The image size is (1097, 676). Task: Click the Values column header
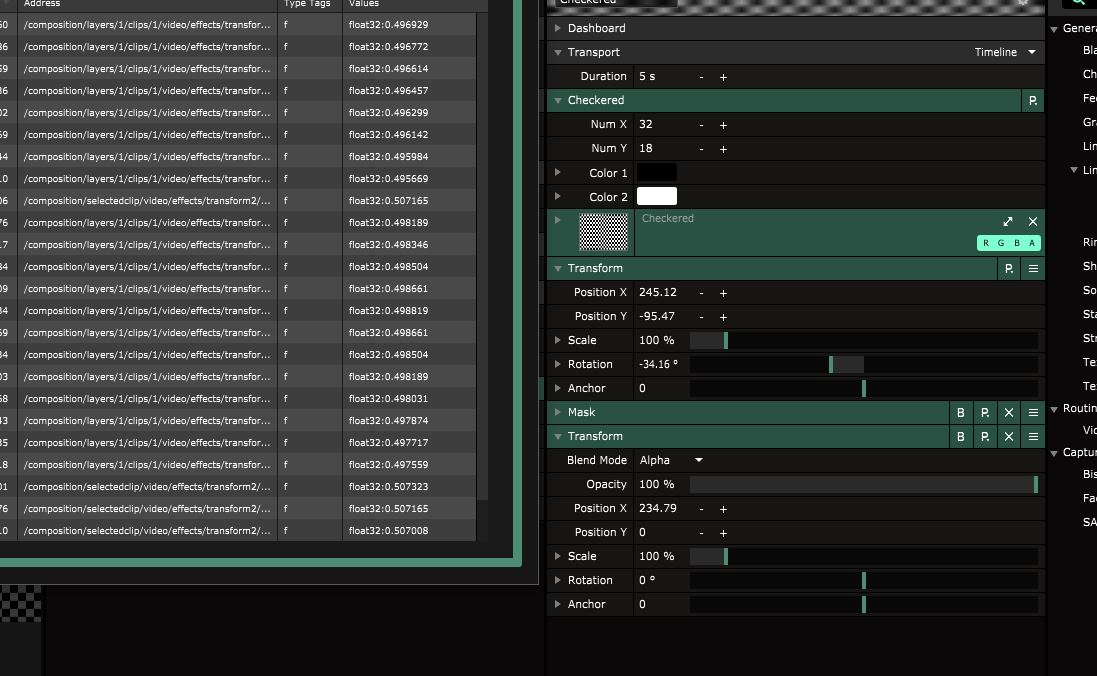pos(364,4)
